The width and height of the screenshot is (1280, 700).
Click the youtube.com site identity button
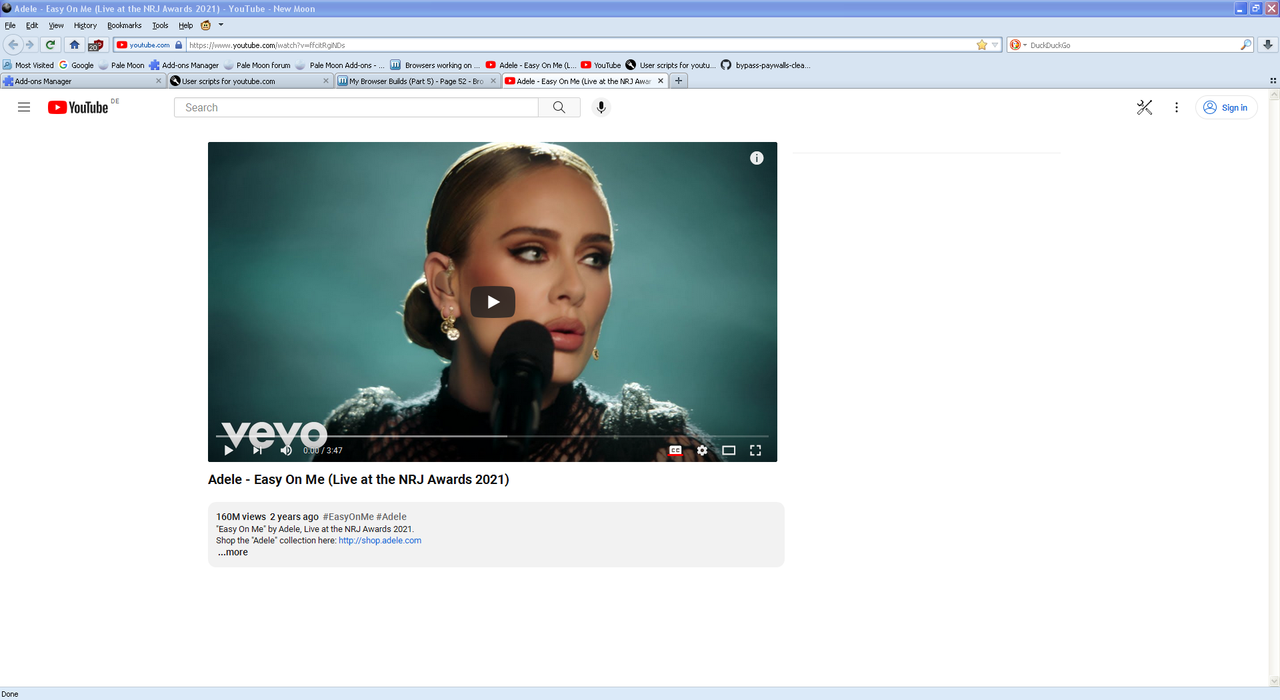coord(149,45)
